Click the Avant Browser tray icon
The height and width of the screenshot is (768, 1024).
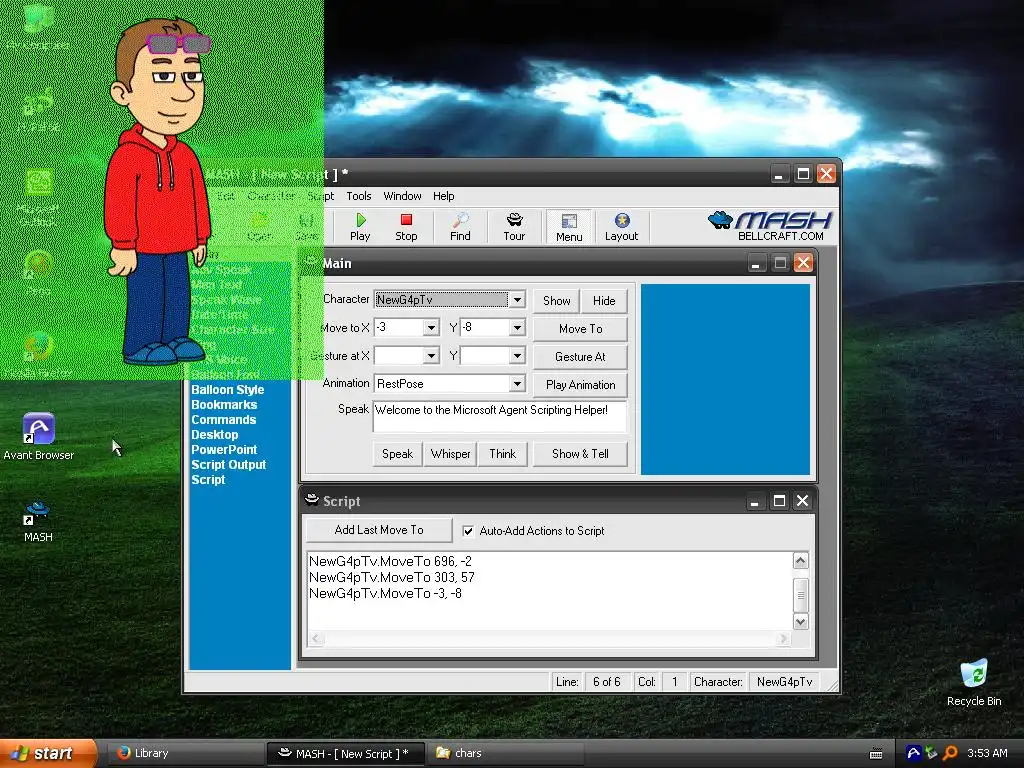point(914,753)
